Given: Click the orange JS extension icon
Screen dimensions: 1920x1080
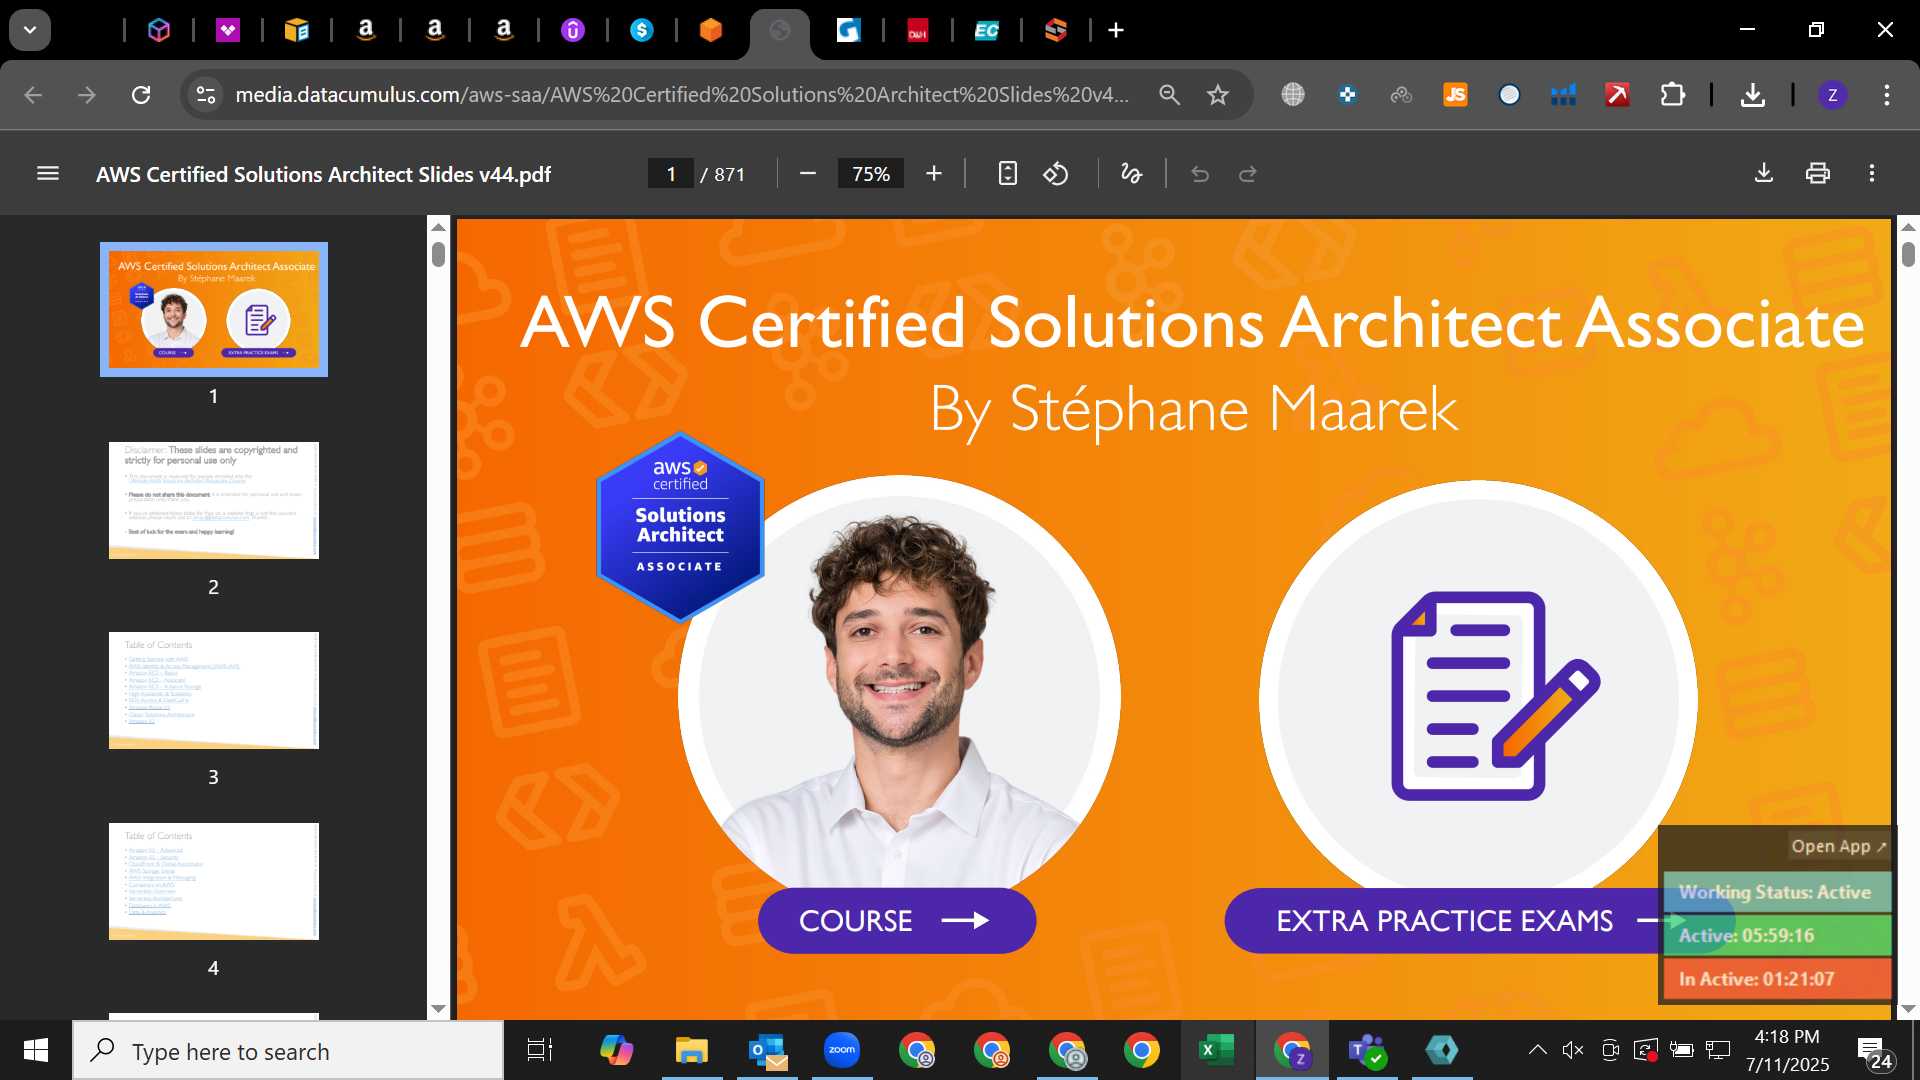Looking at the screenshot, I should click(x=1455, y=95).
